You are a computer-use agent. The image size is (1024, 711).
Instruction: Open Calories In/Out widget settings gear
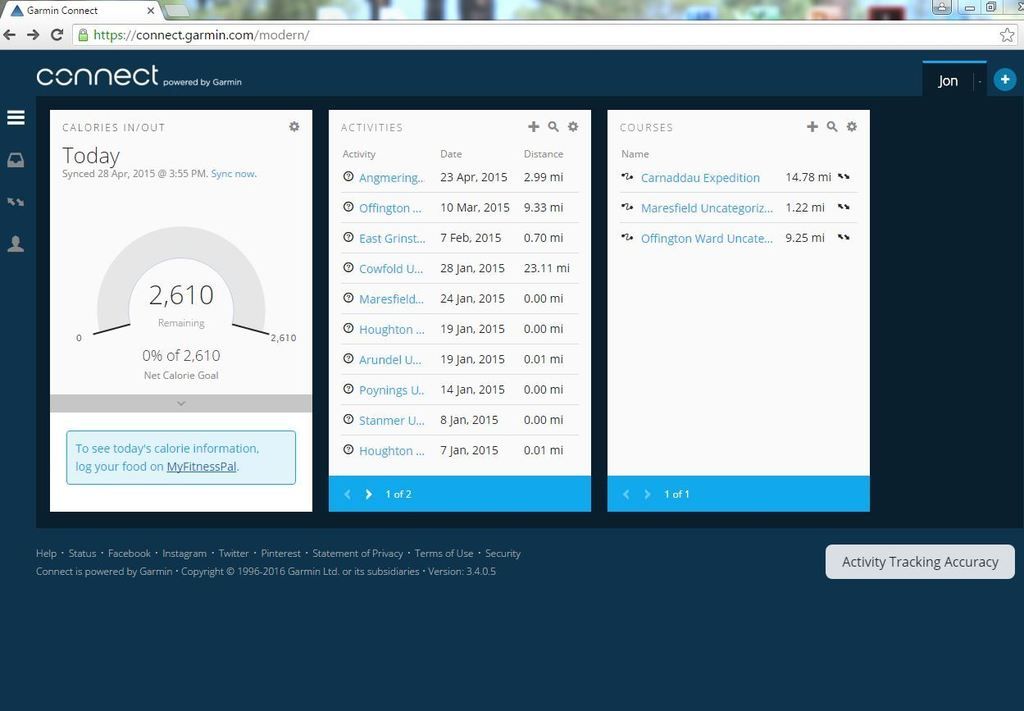(x=295, y=127)
